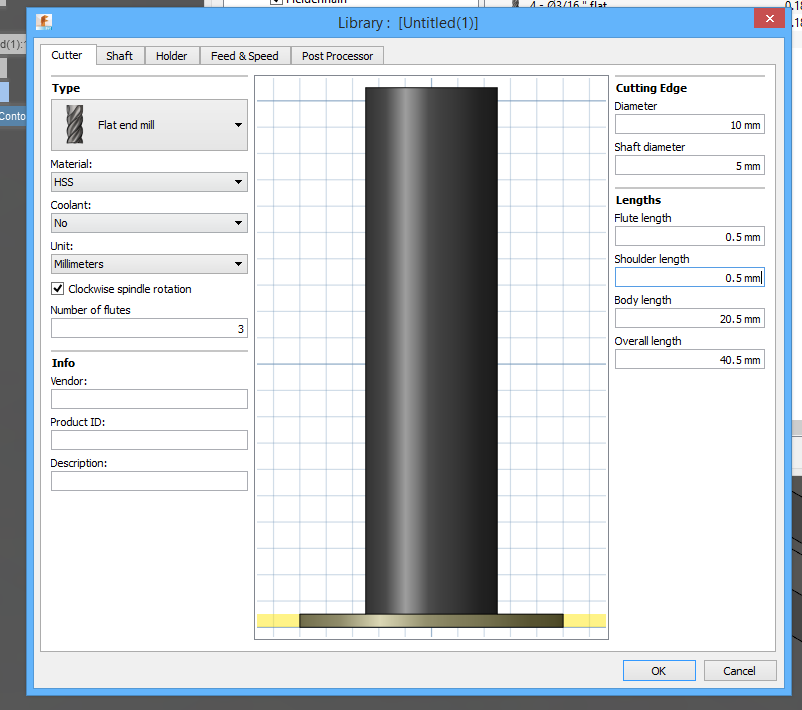Edit the Overall length field

tap(688, 359)
